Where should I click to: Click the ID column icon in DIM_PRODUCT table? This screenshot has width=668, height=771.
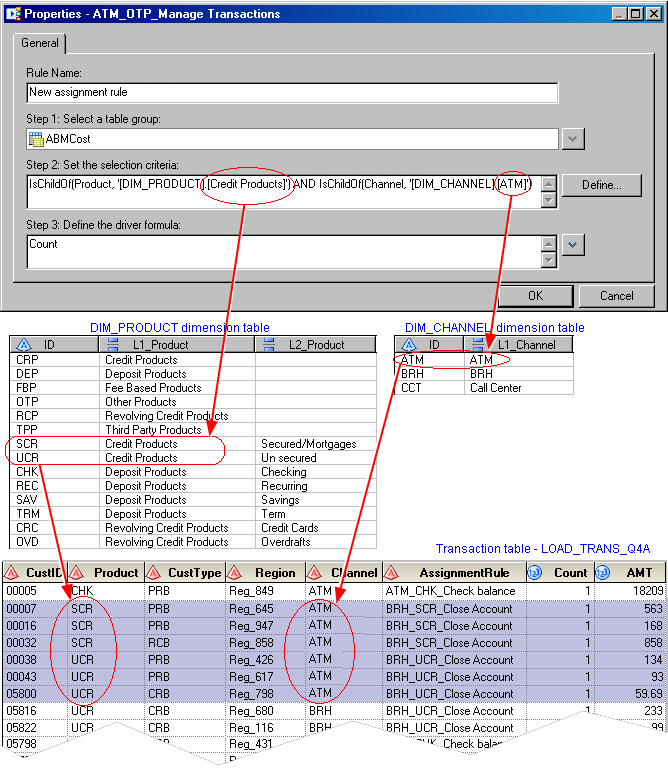click(22, 345)
